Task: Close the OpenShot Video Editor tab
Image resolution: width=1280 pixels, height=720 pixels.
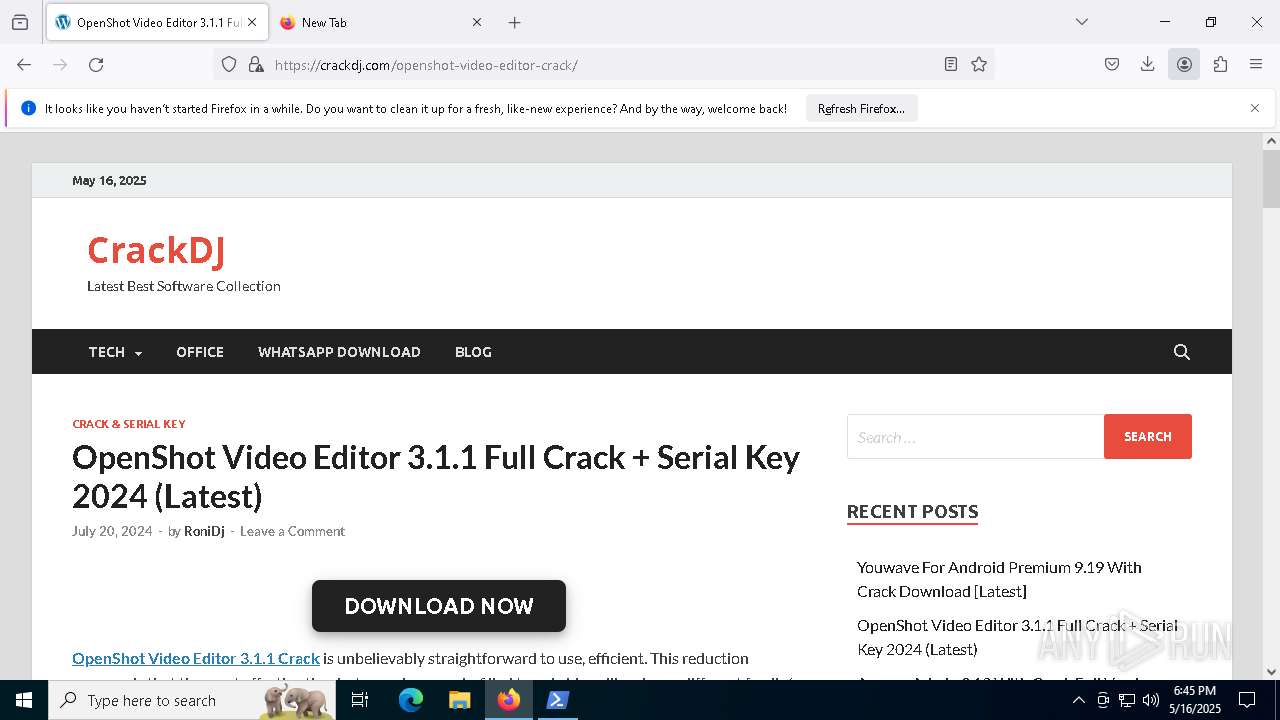Action: [x=252, y=22]
